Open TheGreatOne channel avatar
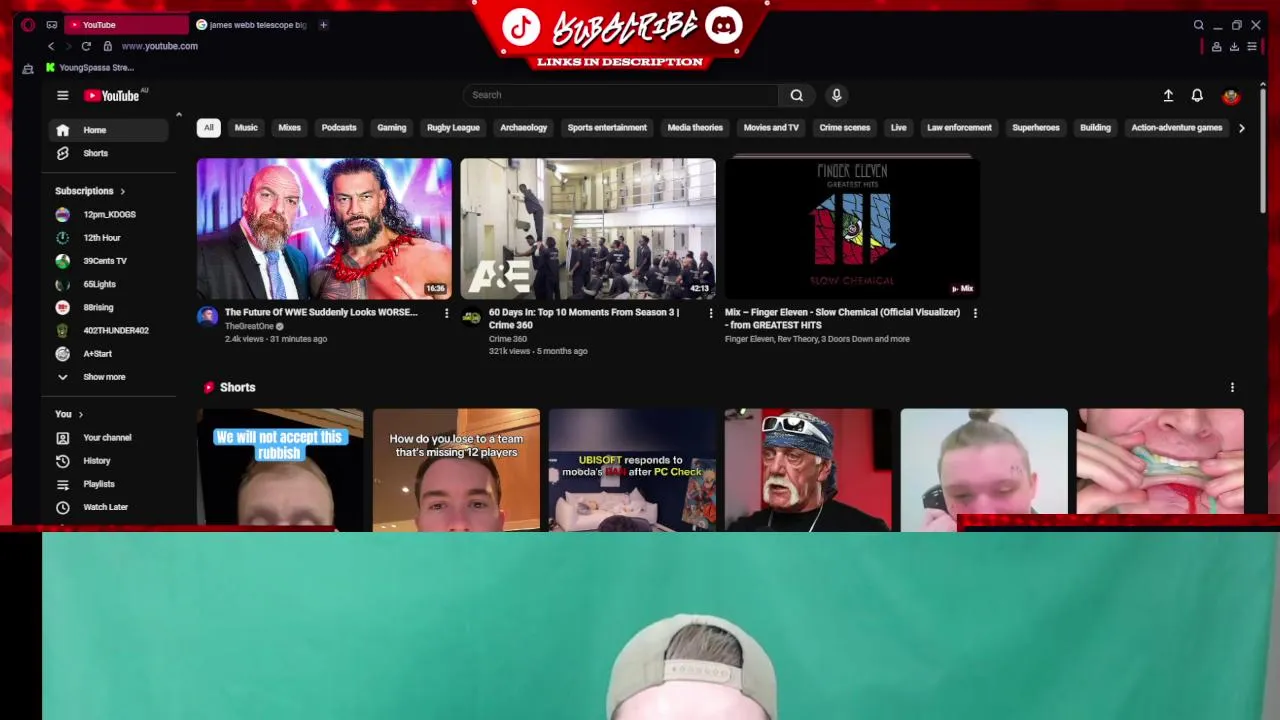The width and height of the screenshot is (1280, 720). click(x=207, y=316)
